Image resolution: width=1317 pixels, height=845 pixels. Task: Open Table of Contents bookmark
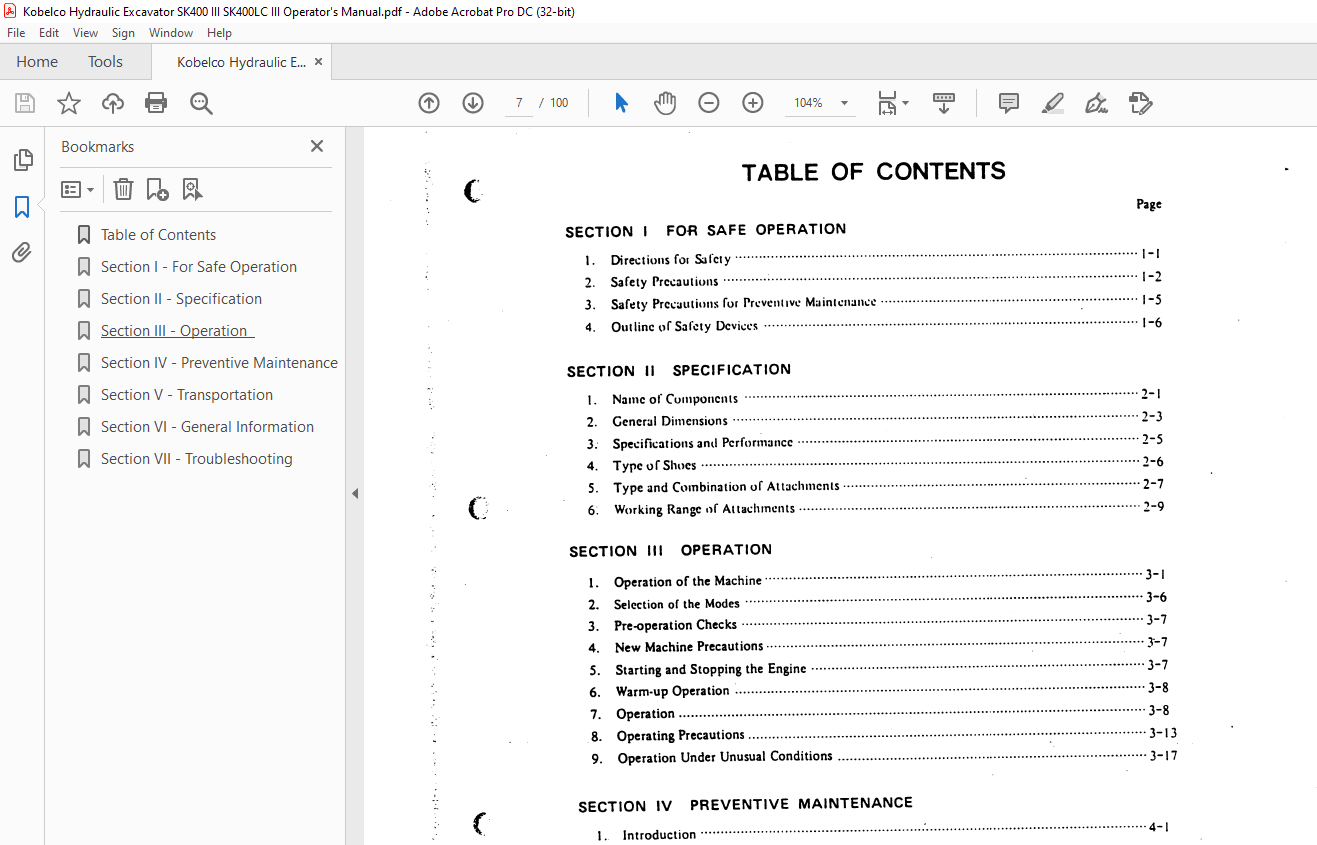[158, 235]
